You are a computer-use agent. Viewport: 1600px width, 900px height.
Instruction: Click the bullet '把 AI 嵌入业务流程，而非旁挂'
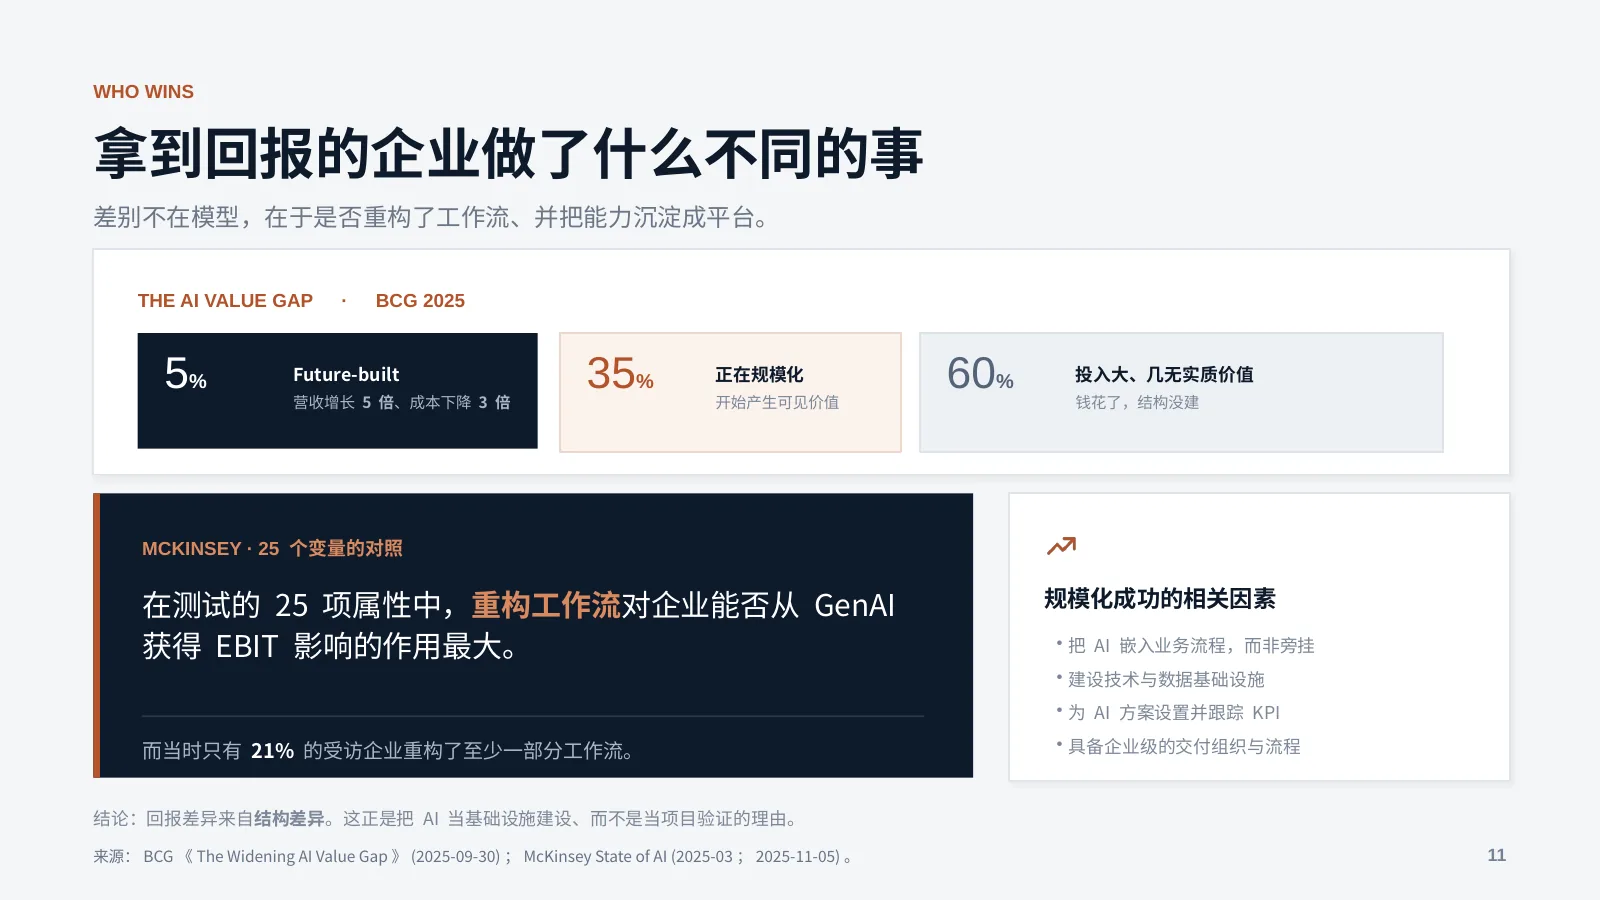[x=1190, y=646]
